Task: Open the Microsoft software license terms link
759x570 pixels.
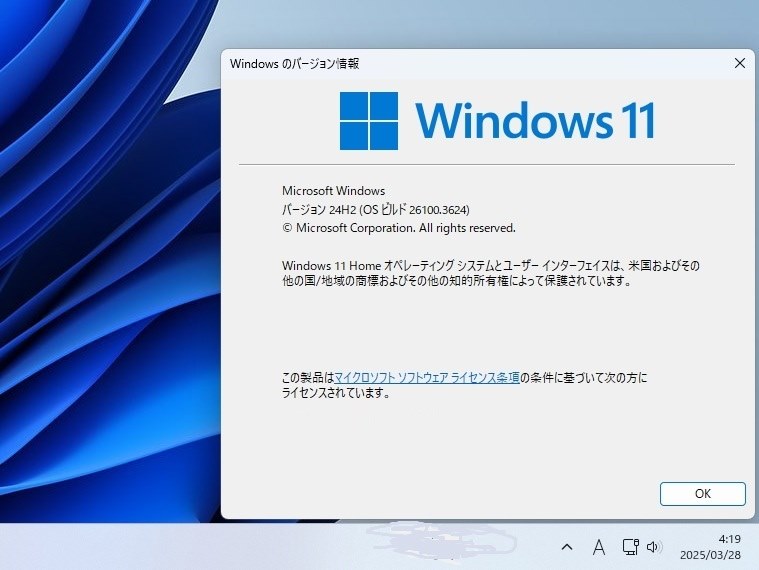Action: click(x=427, y=377)
